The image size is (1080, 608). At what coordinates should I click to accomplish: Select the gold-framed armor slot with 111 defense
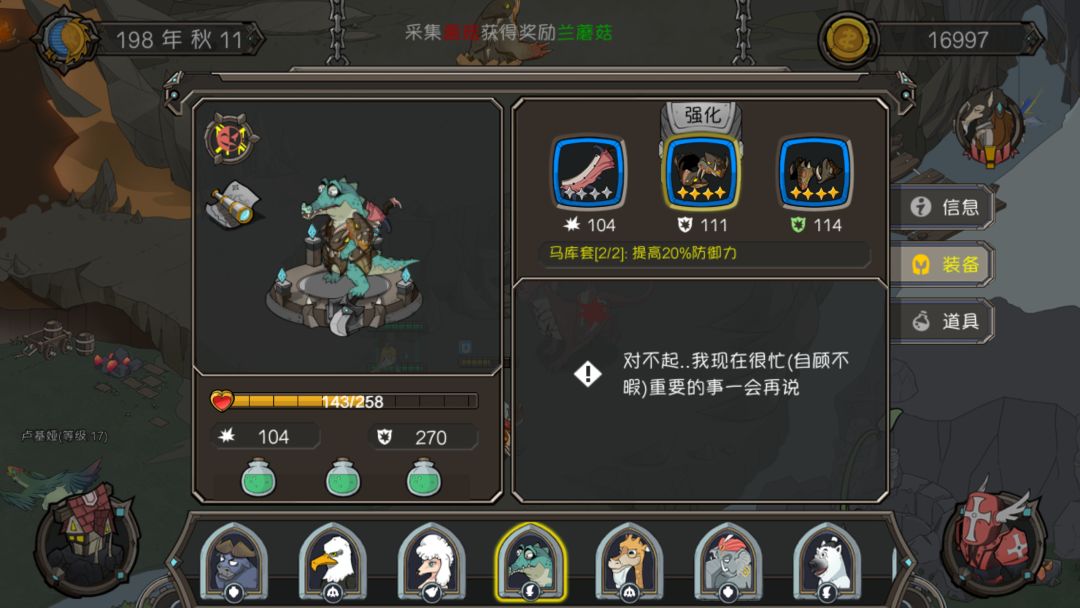(x=702, y=171)
